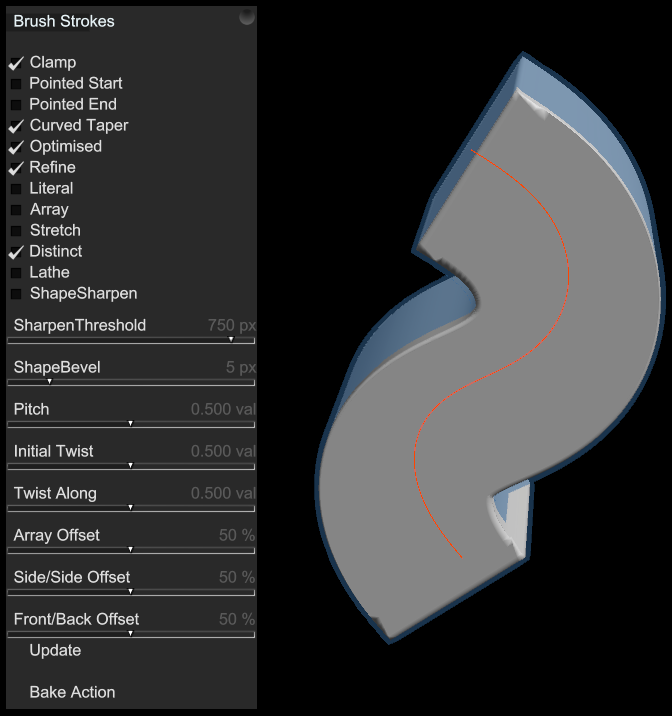Check the ShapeSharpen option
The width and height of the screenshot is (672, 716).
[x=16, y=294]
